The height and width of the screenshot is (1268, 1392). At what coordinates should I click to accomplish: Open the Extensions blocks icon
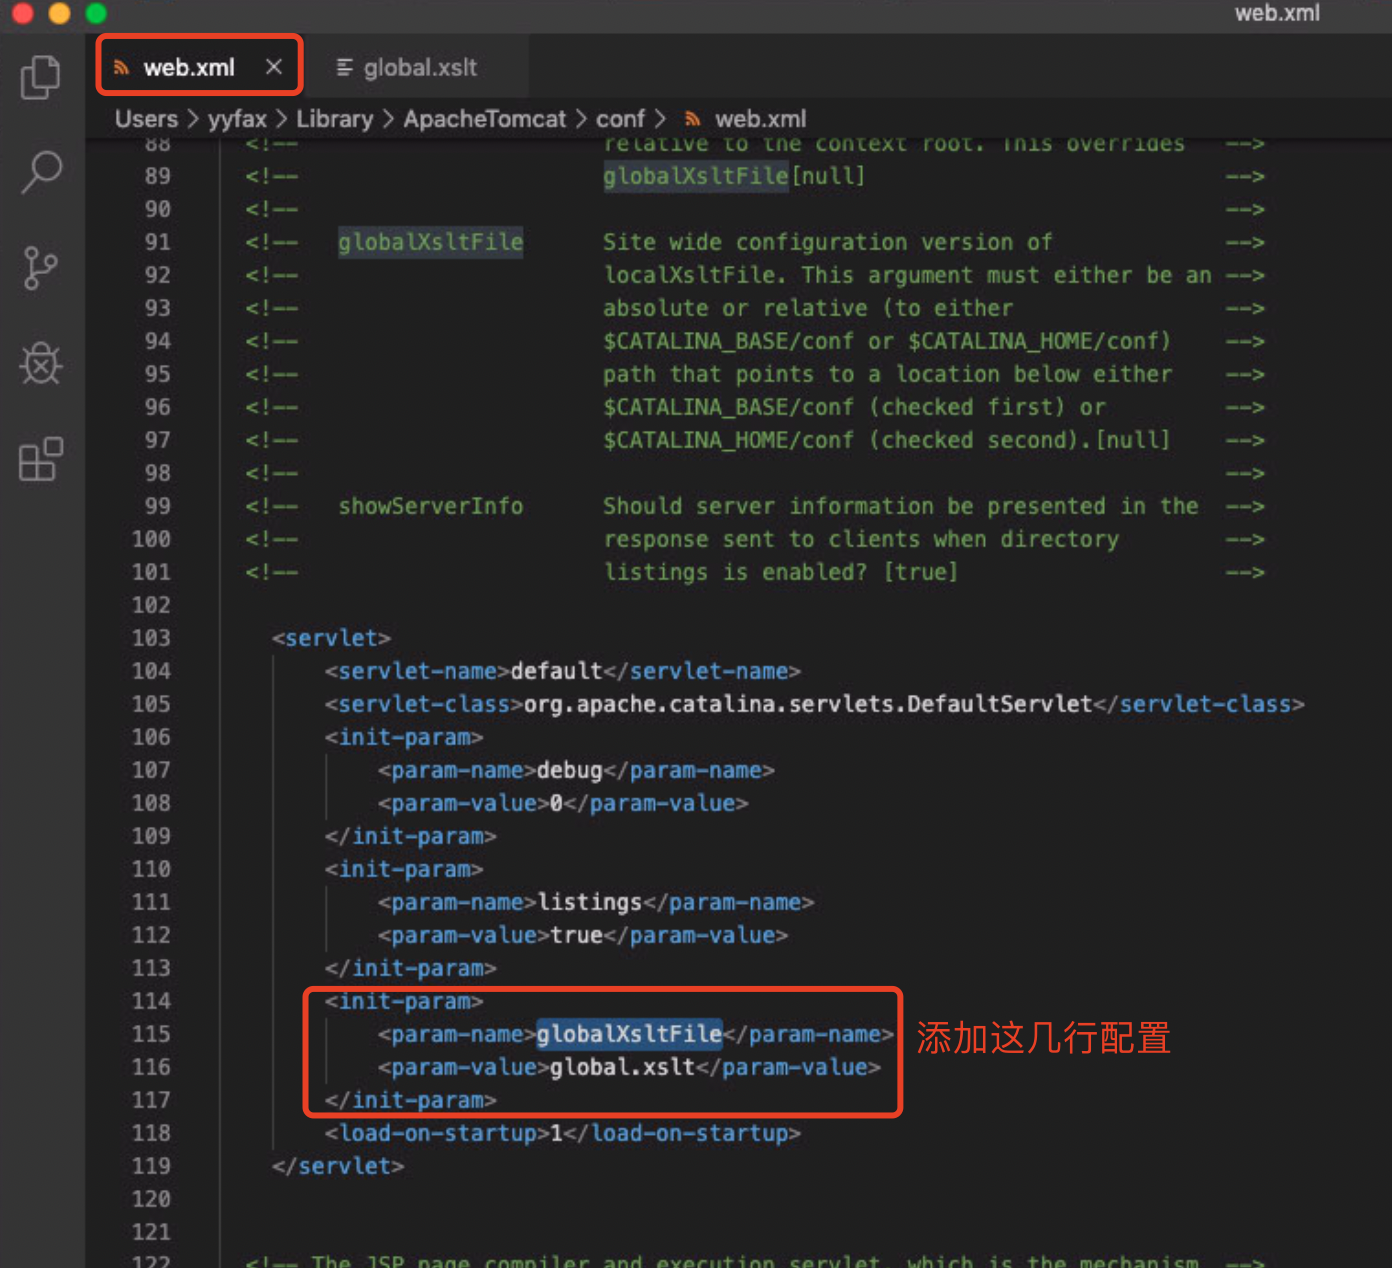click(41, 459)
